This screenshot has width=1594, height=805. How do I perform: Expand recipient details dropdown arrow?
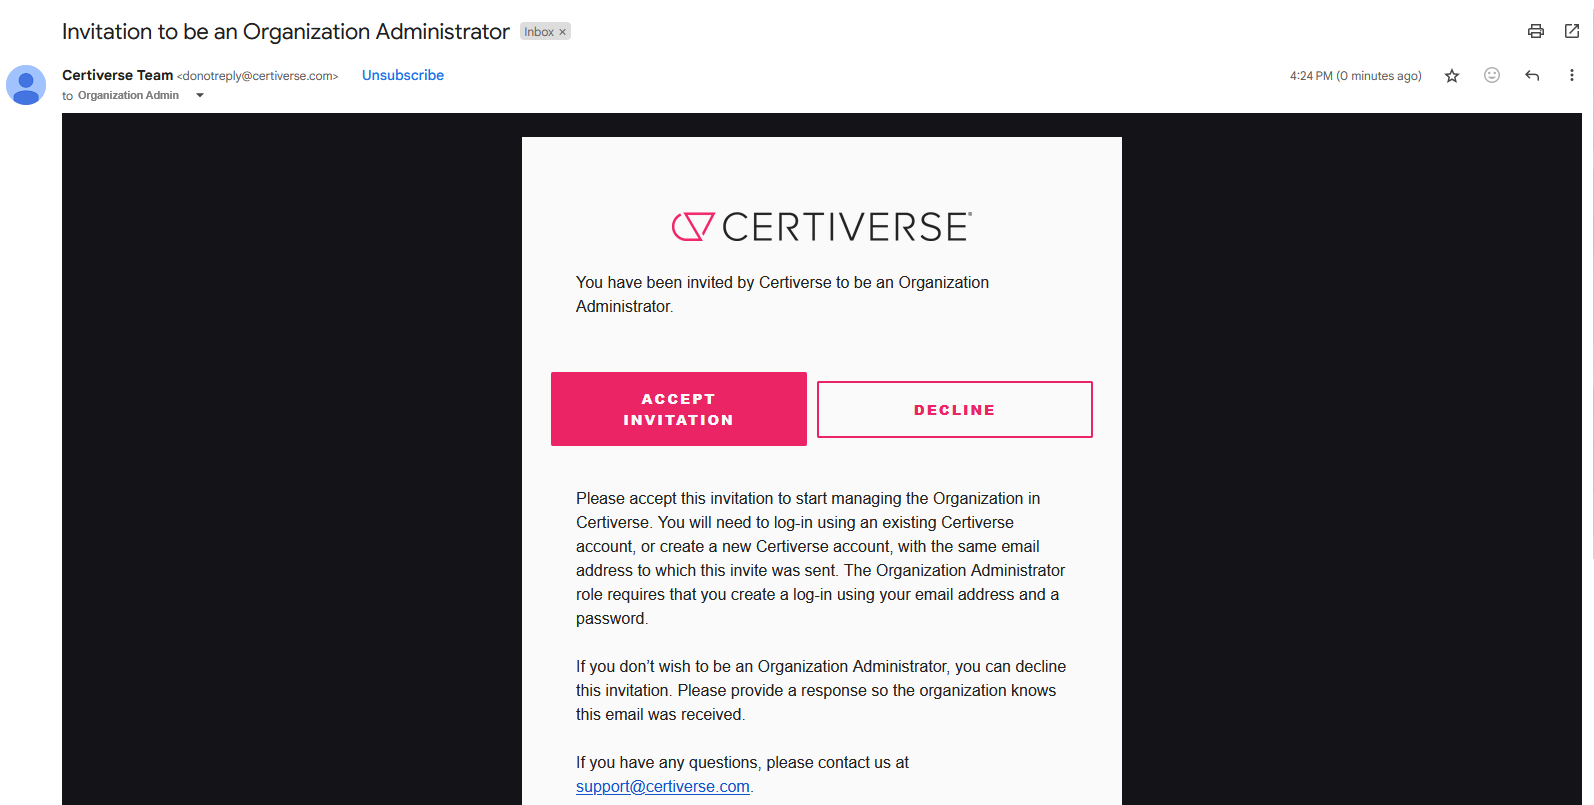click(200, 96)
